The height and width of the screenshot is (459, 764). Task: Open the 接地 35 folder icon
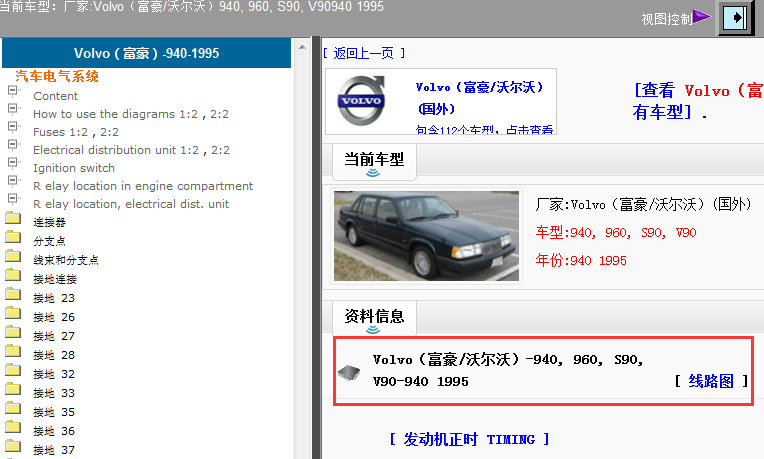pos(13,408)
